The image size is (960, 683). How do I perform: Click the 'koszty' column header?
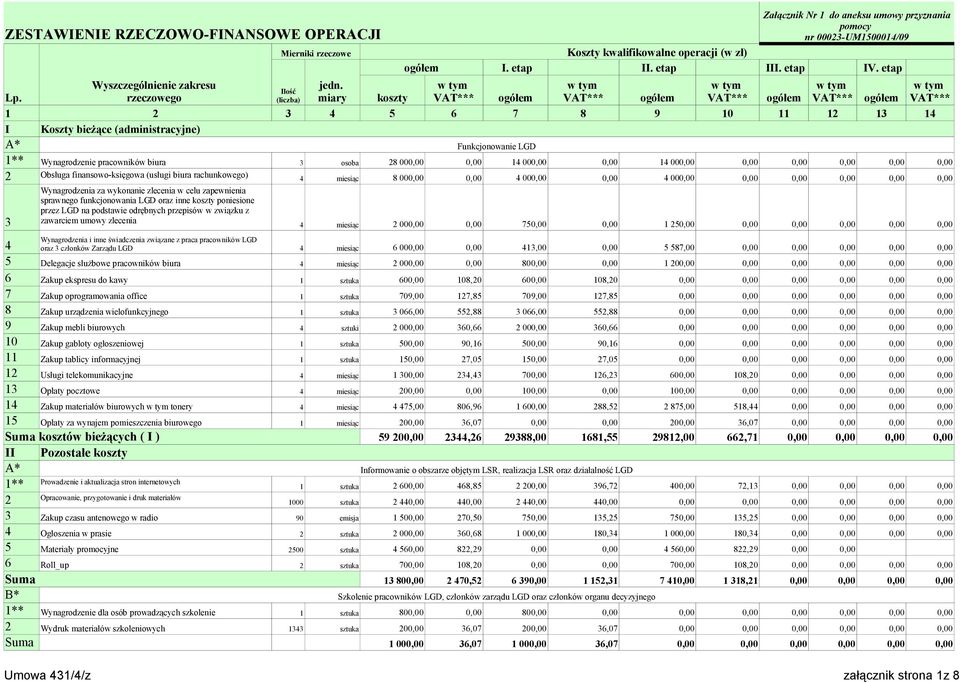[x=392, y=98]
